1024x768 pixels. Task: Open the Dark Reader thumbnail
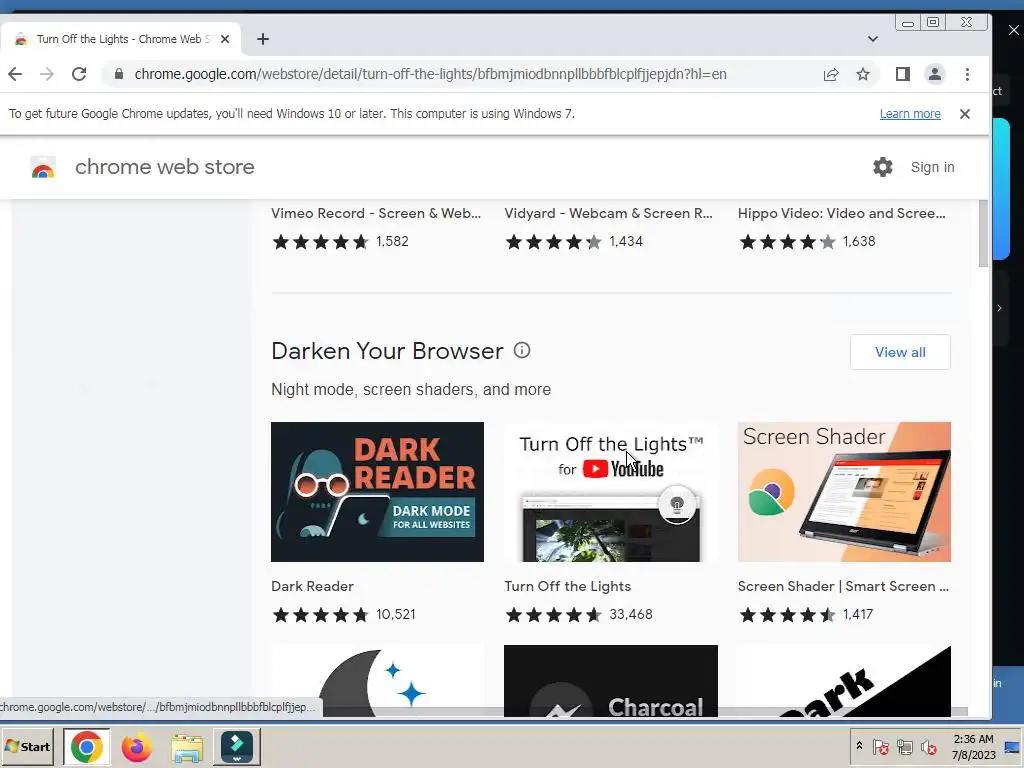click(377, 492)
